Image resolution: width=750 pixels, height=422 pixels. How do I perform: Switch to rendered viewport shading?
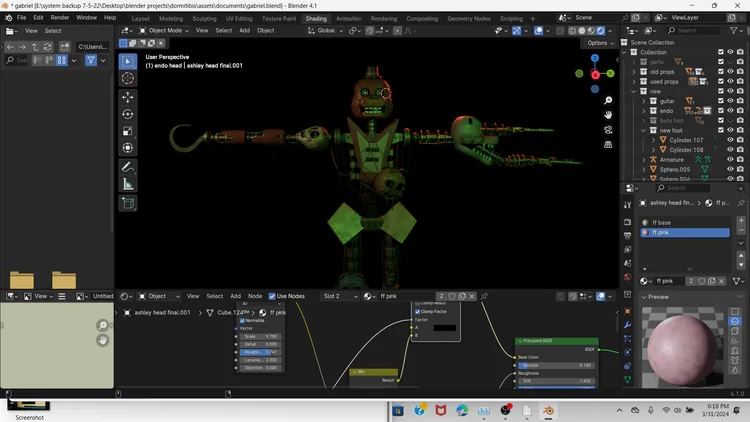pos(601,31)
